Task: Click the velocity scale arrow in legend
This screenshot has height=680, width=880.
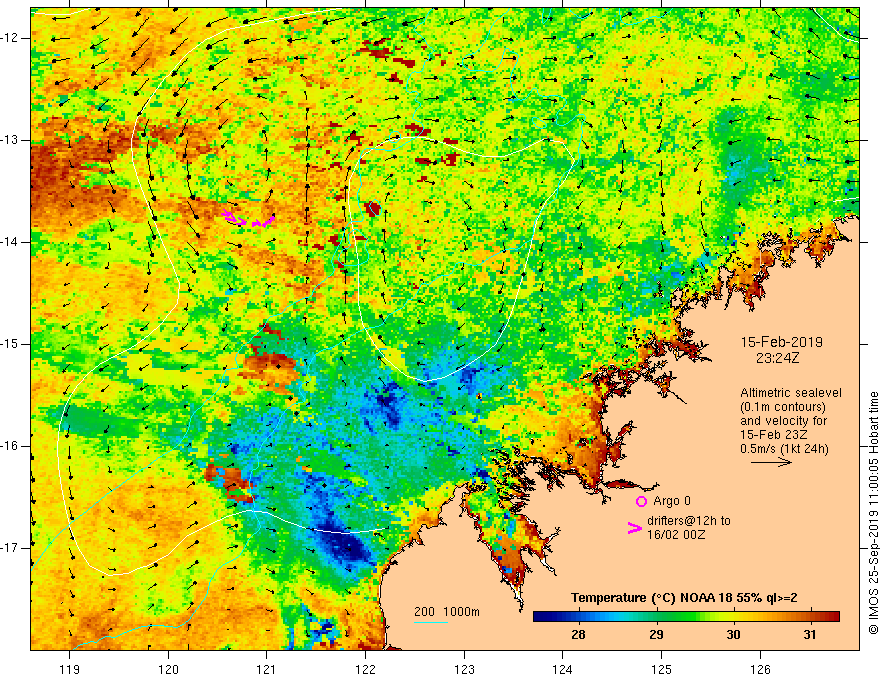Action: click(771, 463)
